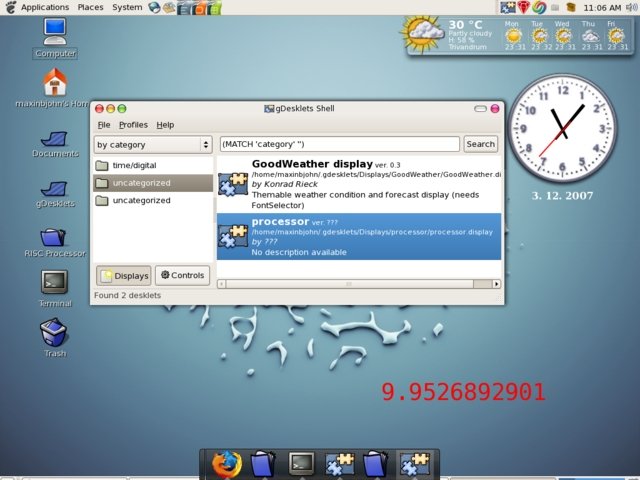640x480 pixels.
Task: Open the Terminal icon in the dock
Action: coord(302,463)
